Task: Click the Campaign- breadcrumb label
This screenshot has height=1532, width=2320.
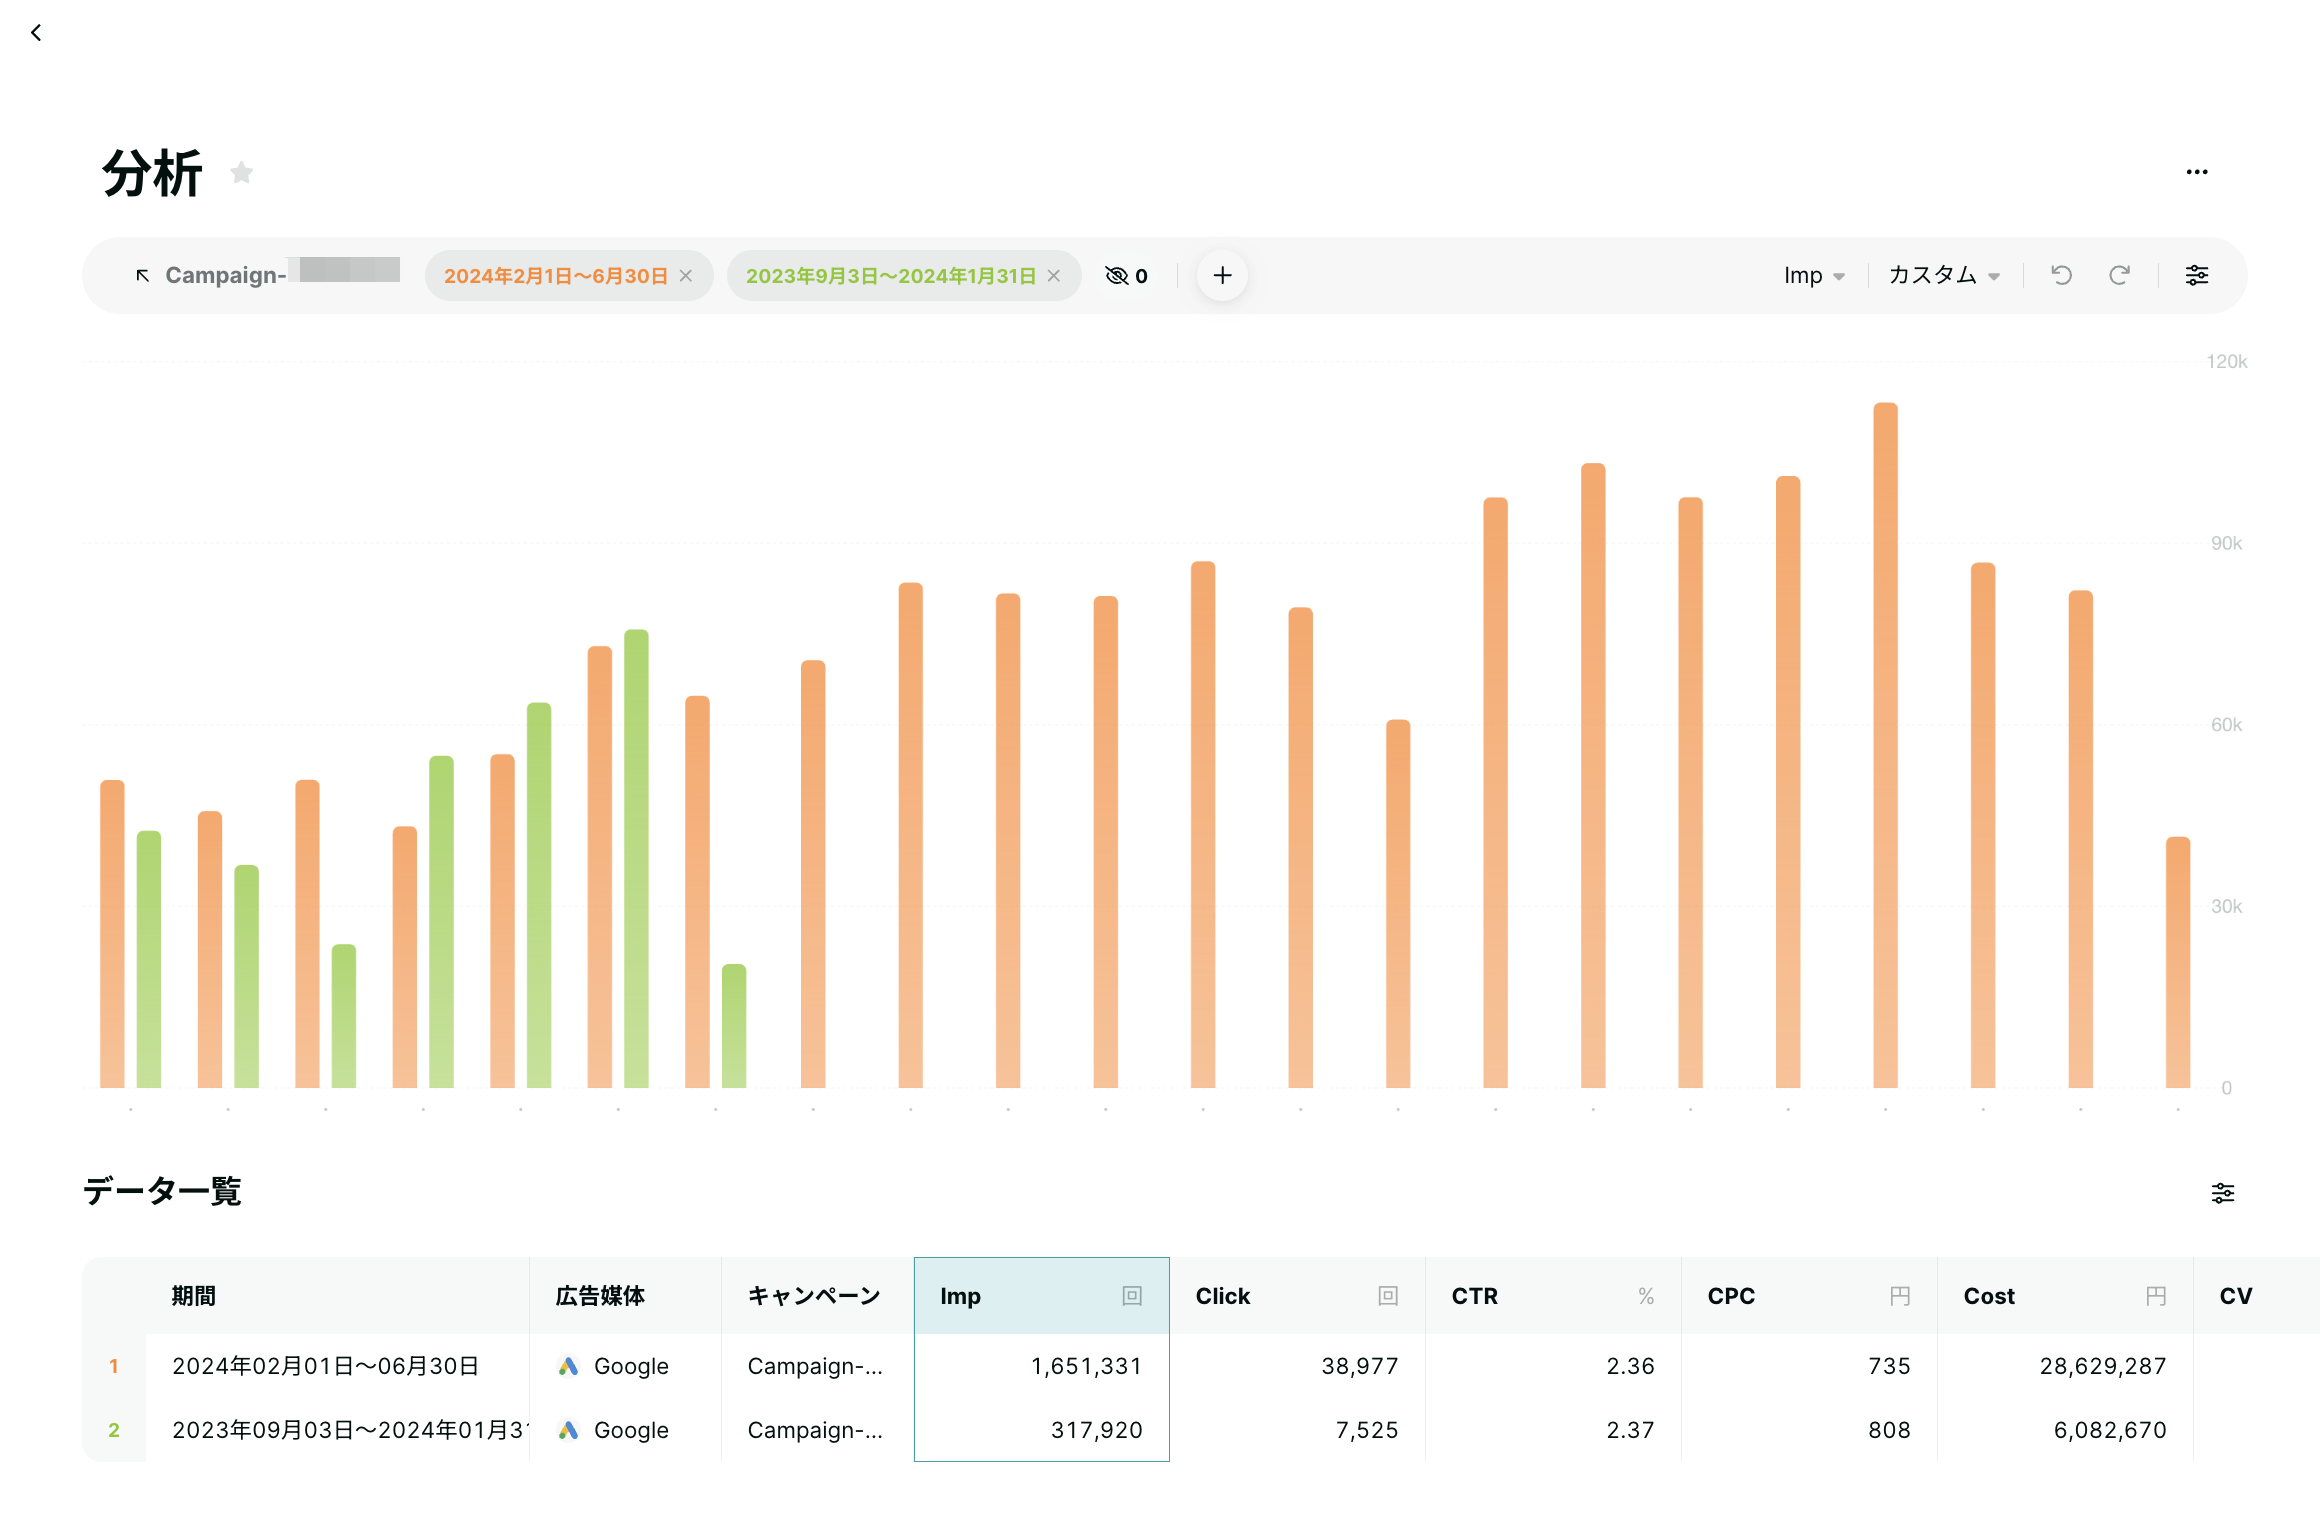Action: (226, 275)
